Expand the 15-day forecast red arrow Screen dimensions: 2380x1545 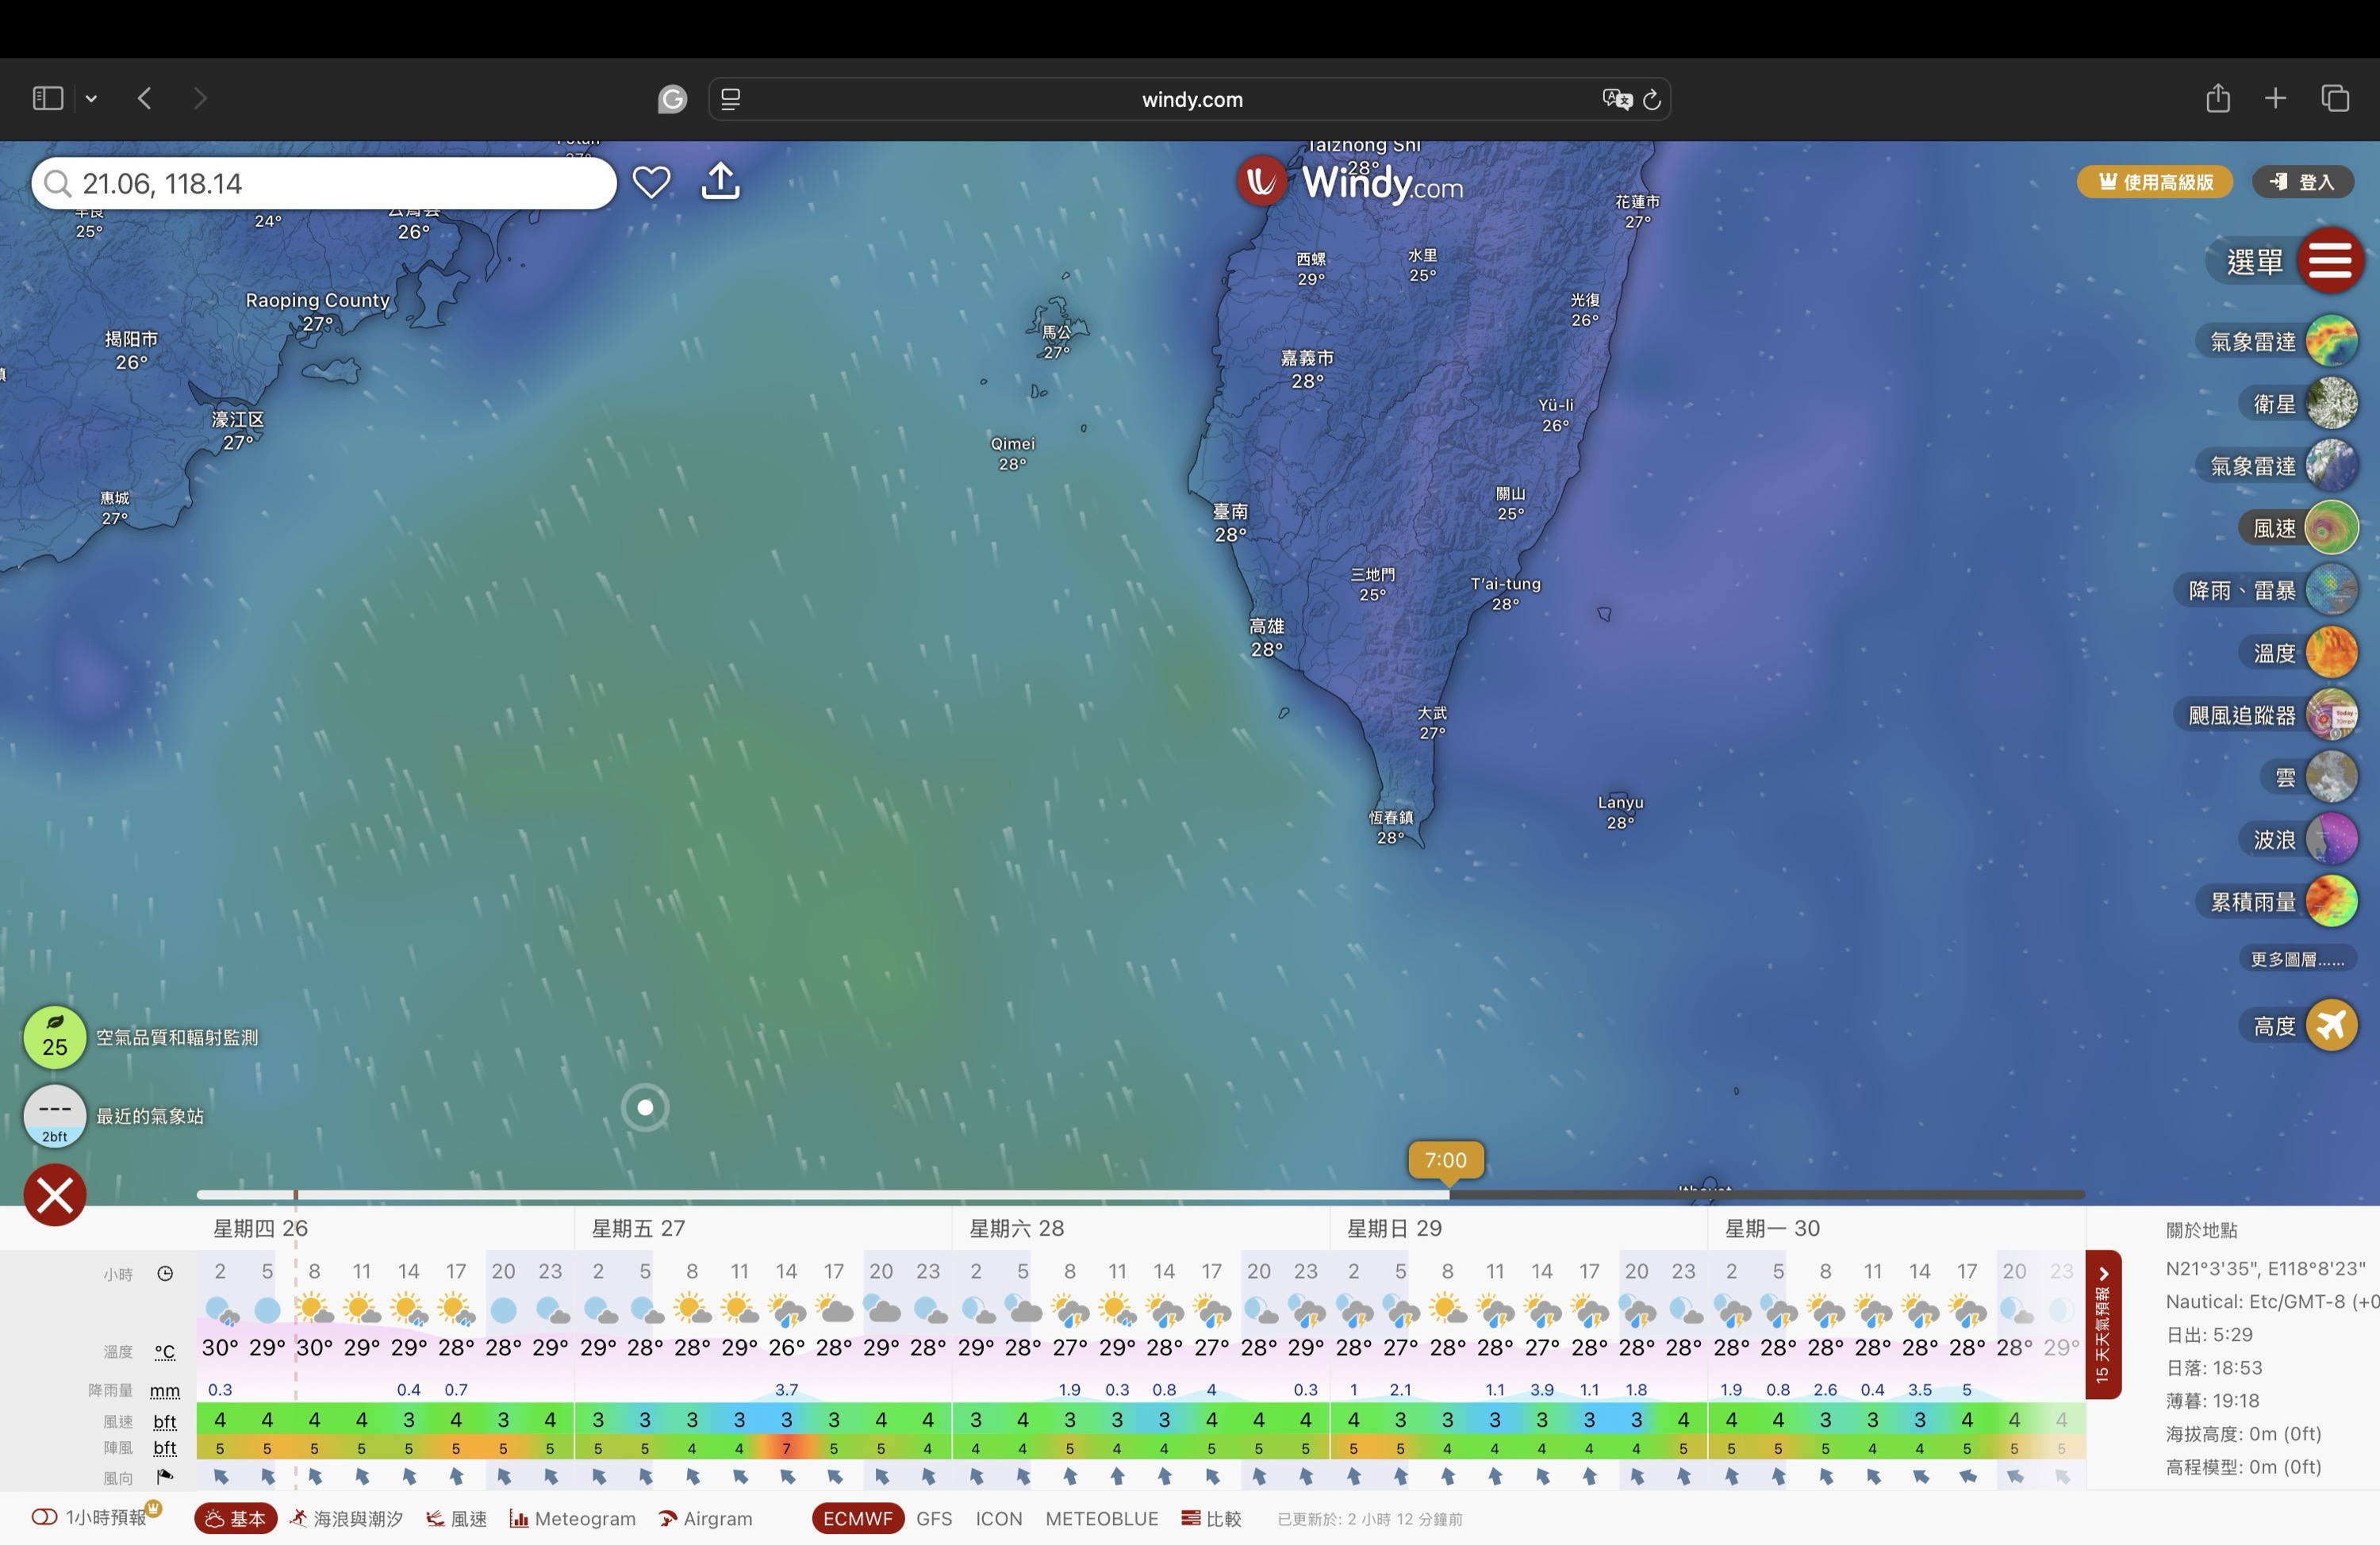(x=2103, y=1274)
